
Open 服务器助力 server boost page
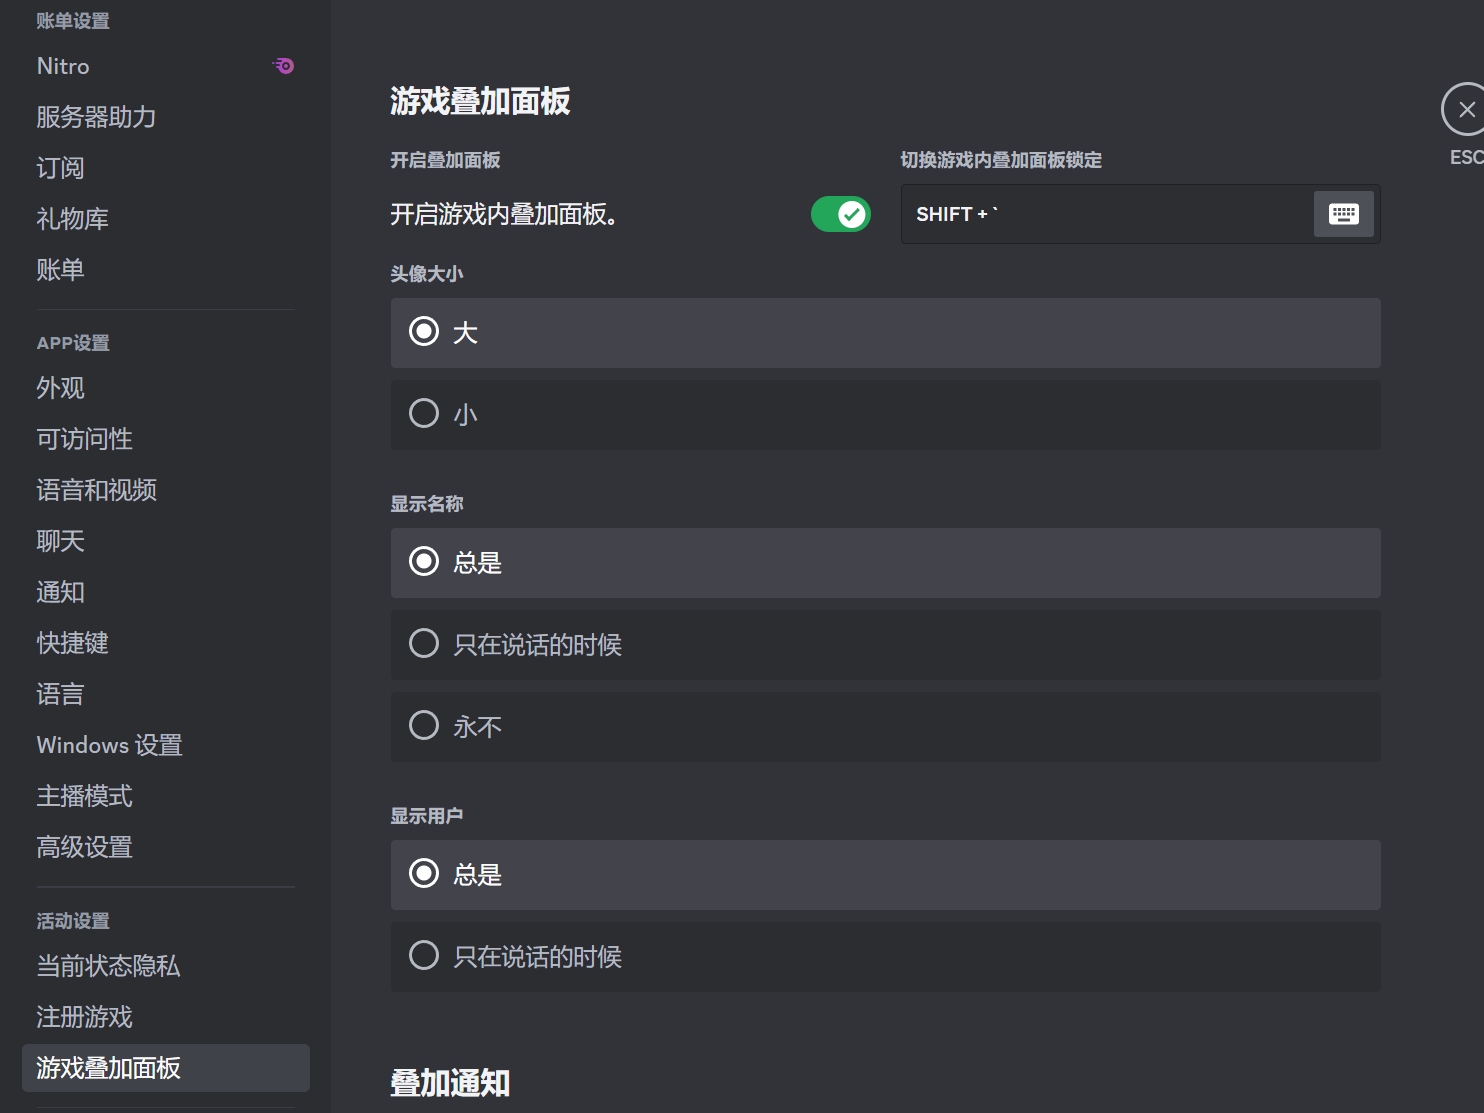tap(96, 117)
